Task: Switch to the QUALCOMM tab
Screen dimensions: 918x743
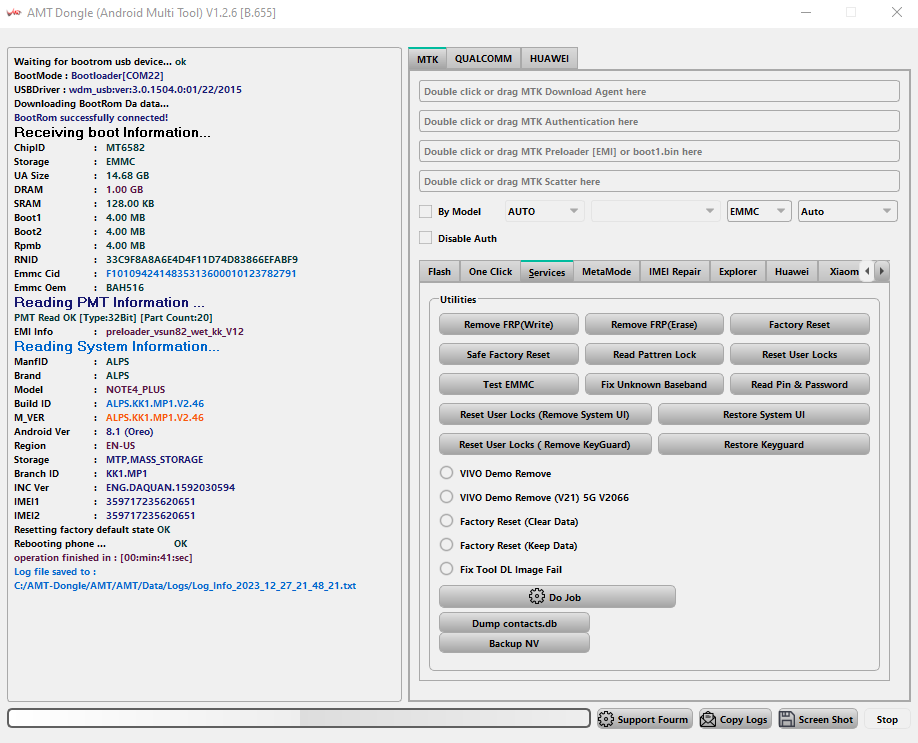Action: pyautogui.click(x=484, y=59)
